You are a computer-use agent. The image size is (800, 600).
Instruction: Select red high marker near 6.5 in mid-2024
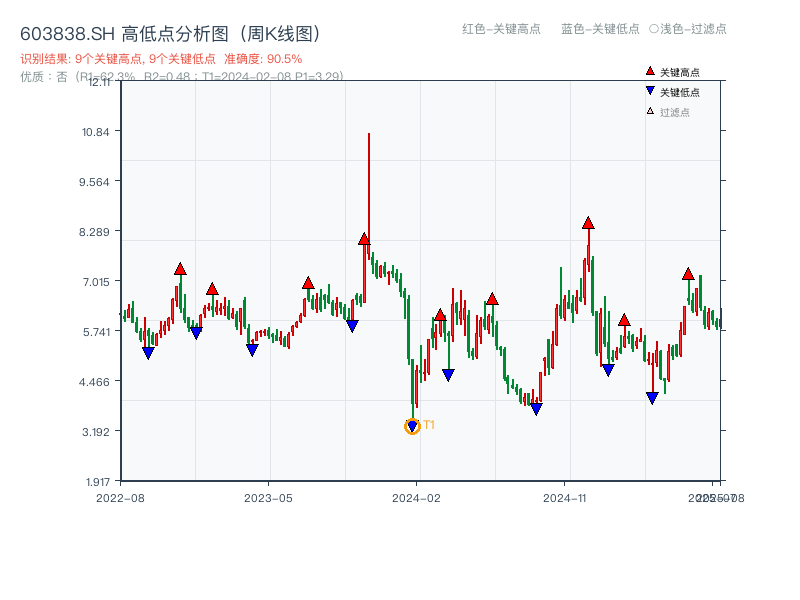click(x=492, y=299)
